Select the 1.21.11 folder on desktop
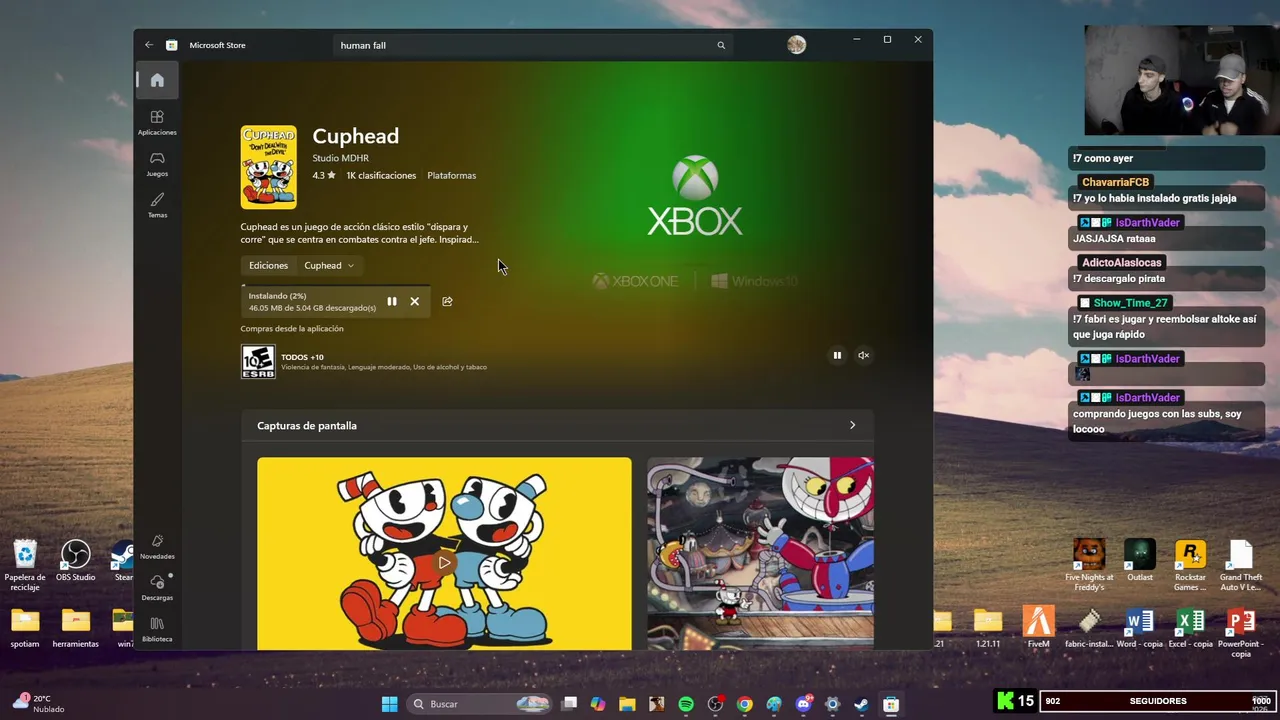This screenshot has width=1280, height=720. coord(988,629)
